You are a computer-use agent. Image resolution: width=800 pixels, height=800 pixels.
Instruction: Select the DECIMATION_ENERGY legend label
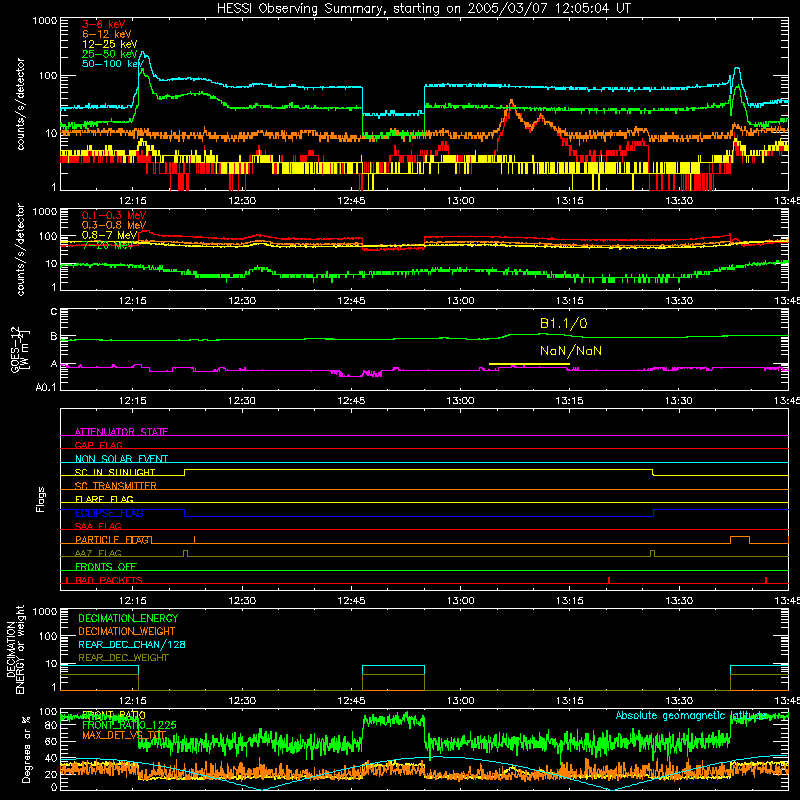click(128, 618)
